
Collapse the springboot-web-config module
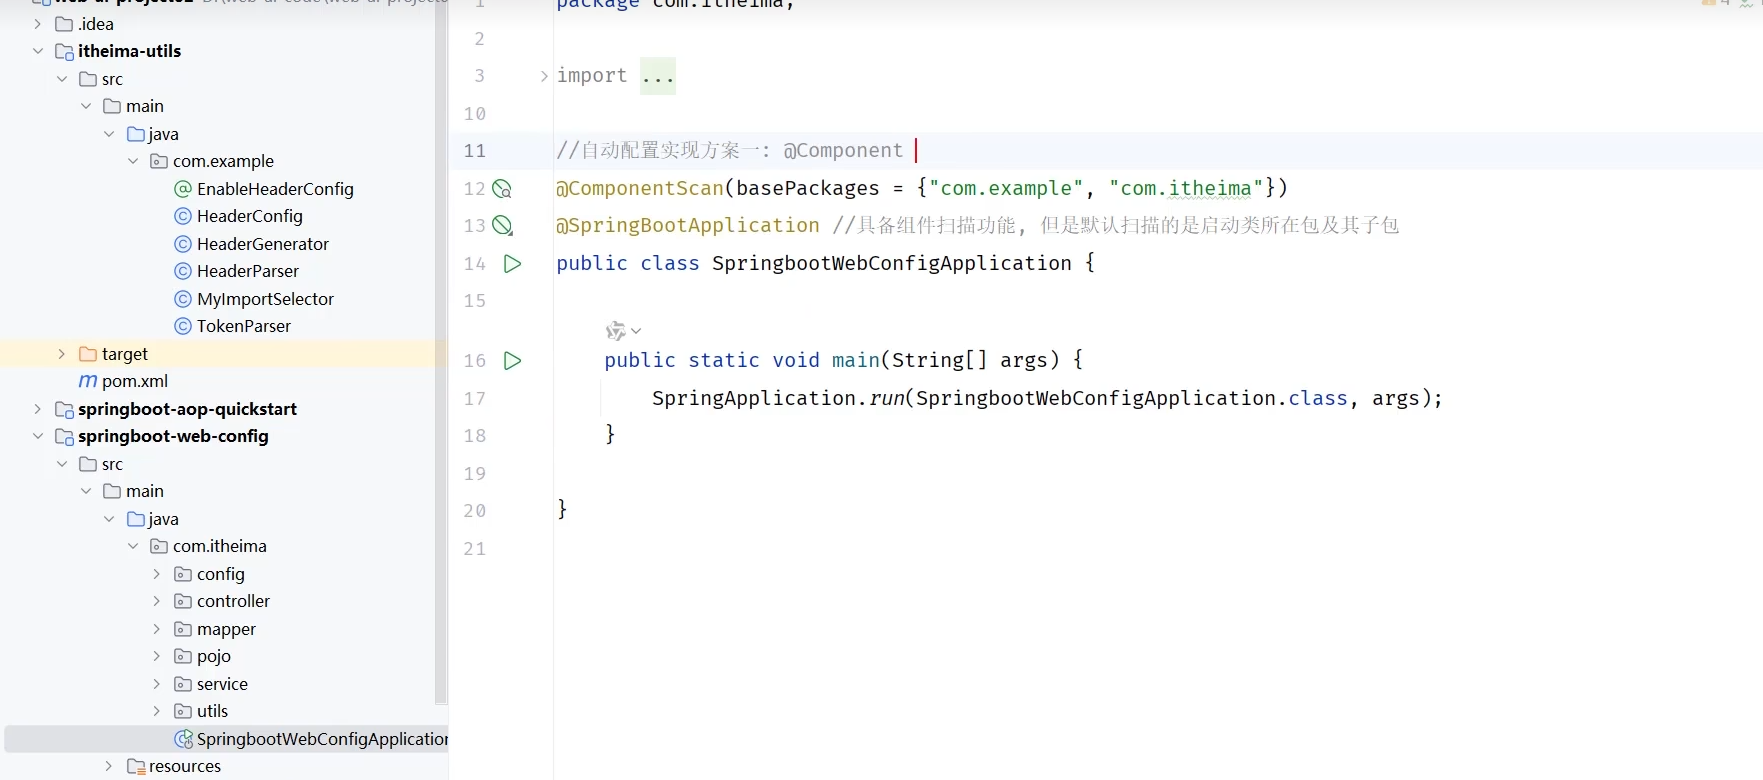click(x=38, y=436)
